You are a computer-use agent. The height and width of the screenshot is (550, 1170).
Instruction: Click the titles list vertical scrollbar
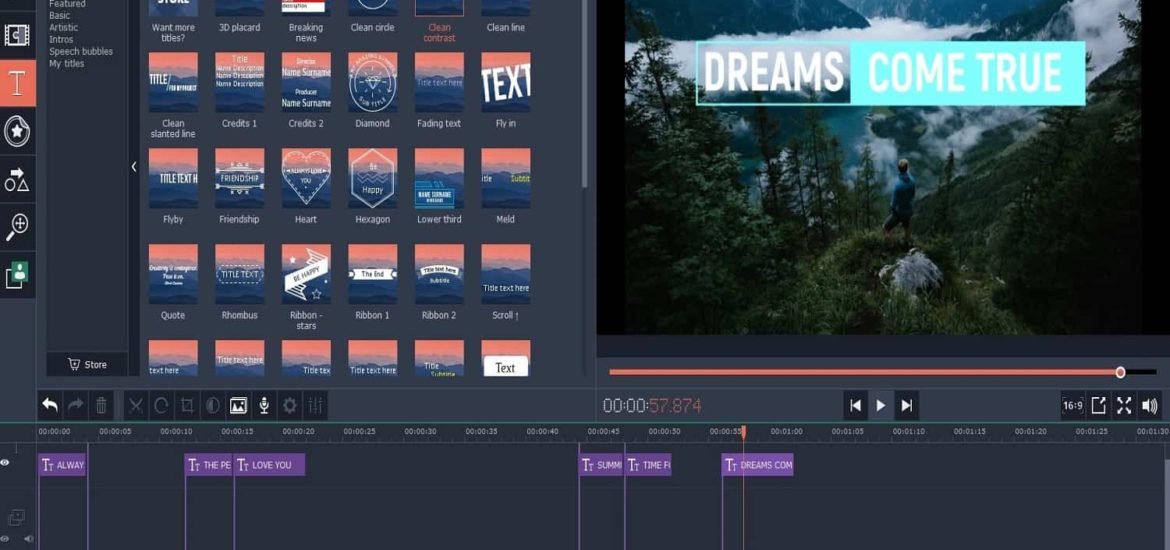pos(584,93)
